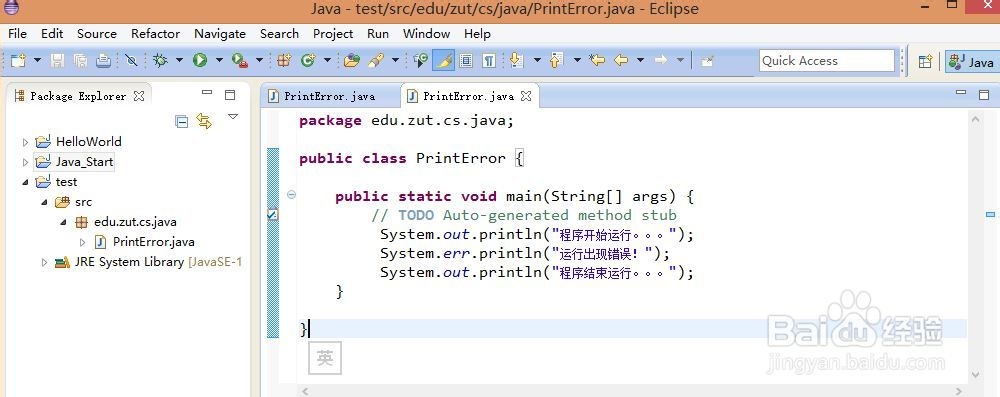Expand the HelloWorld project

coord(26,142)
